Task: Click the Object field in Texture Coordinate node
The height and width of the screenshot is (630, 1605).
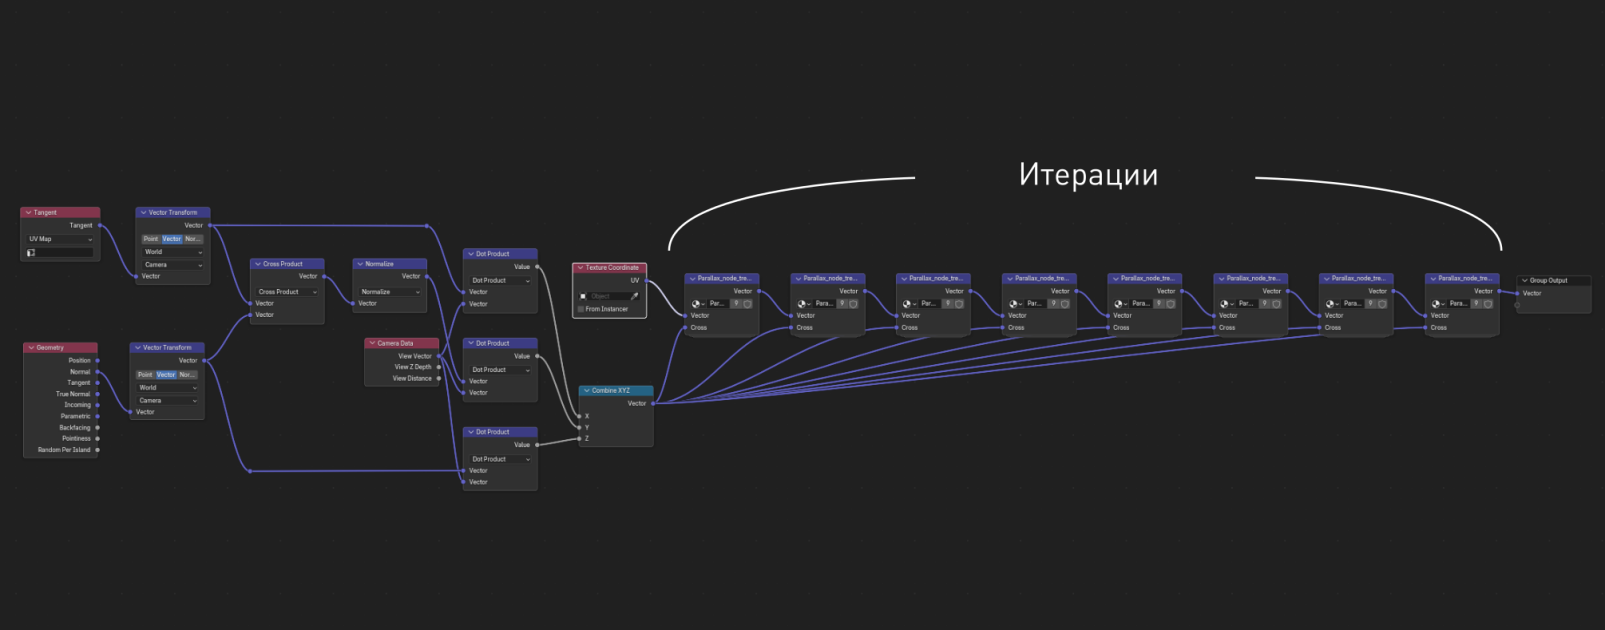Action: click(x=609, y=296)
